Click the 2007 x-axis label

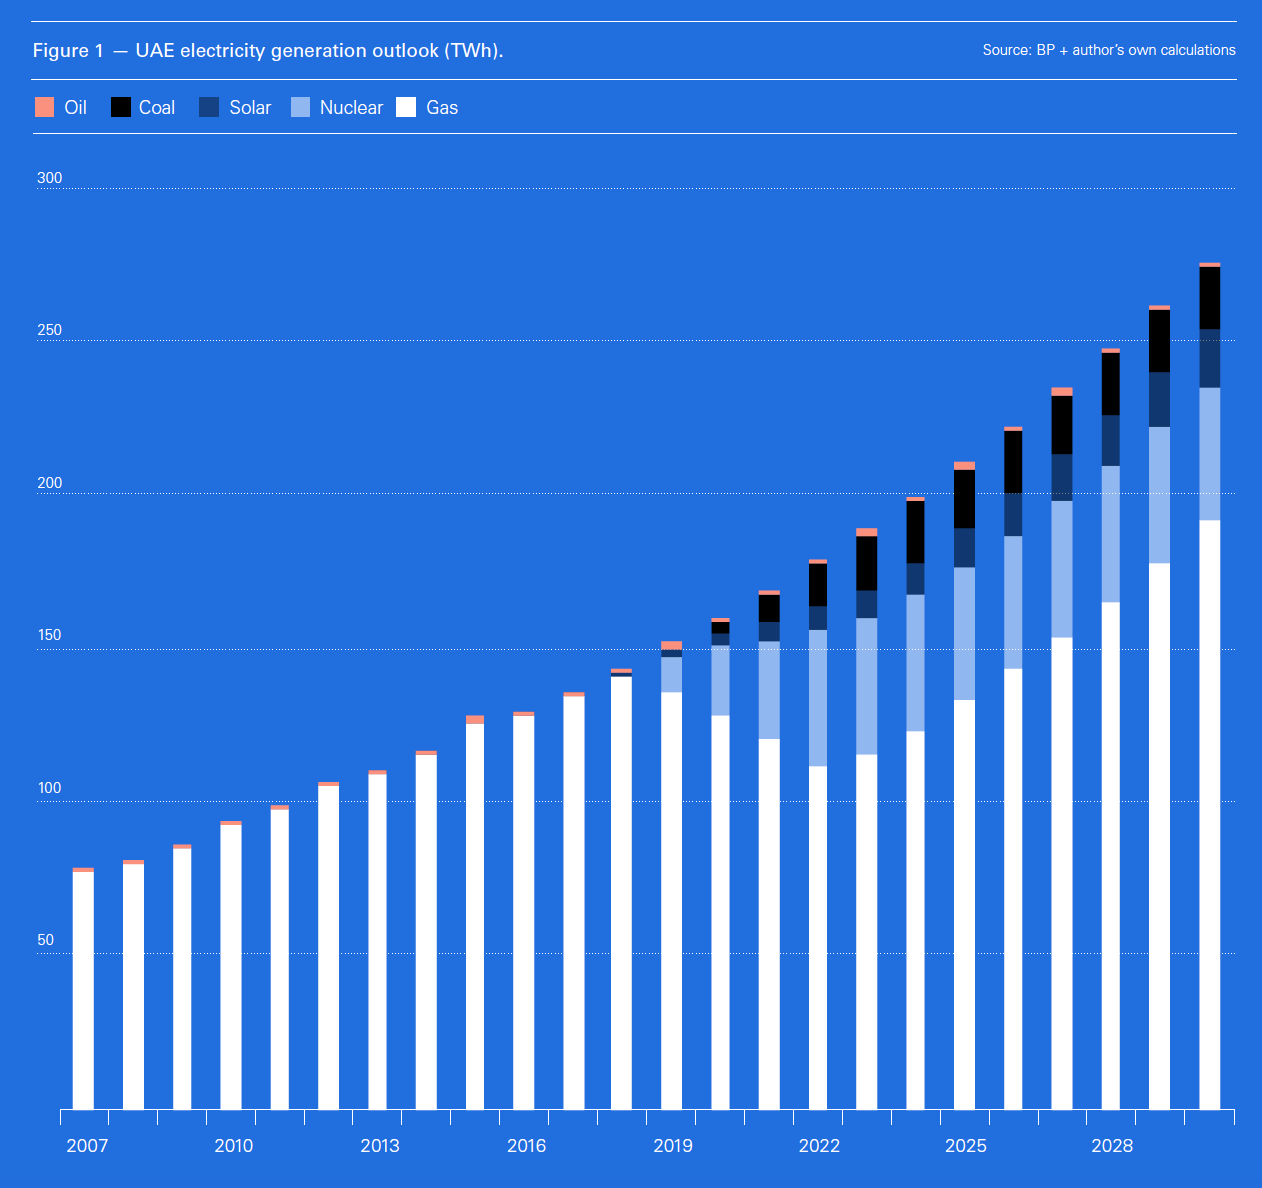[87, 1146]
